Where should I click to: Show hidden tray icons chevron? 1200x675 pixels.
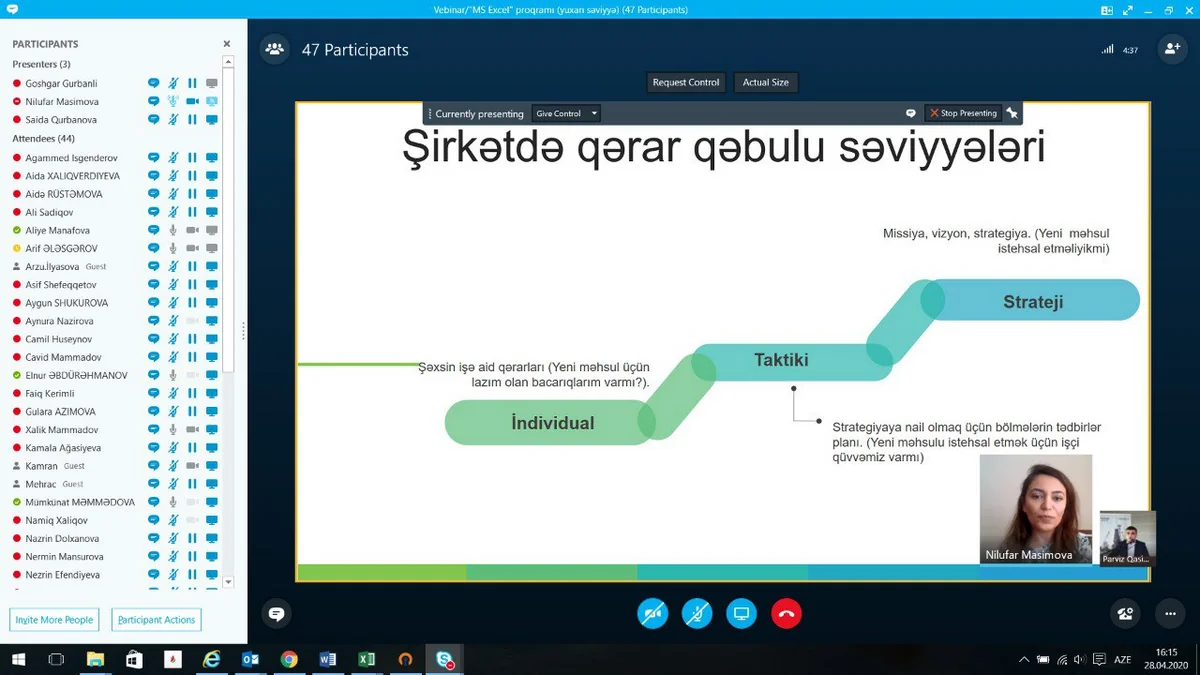pos(1024,660)
